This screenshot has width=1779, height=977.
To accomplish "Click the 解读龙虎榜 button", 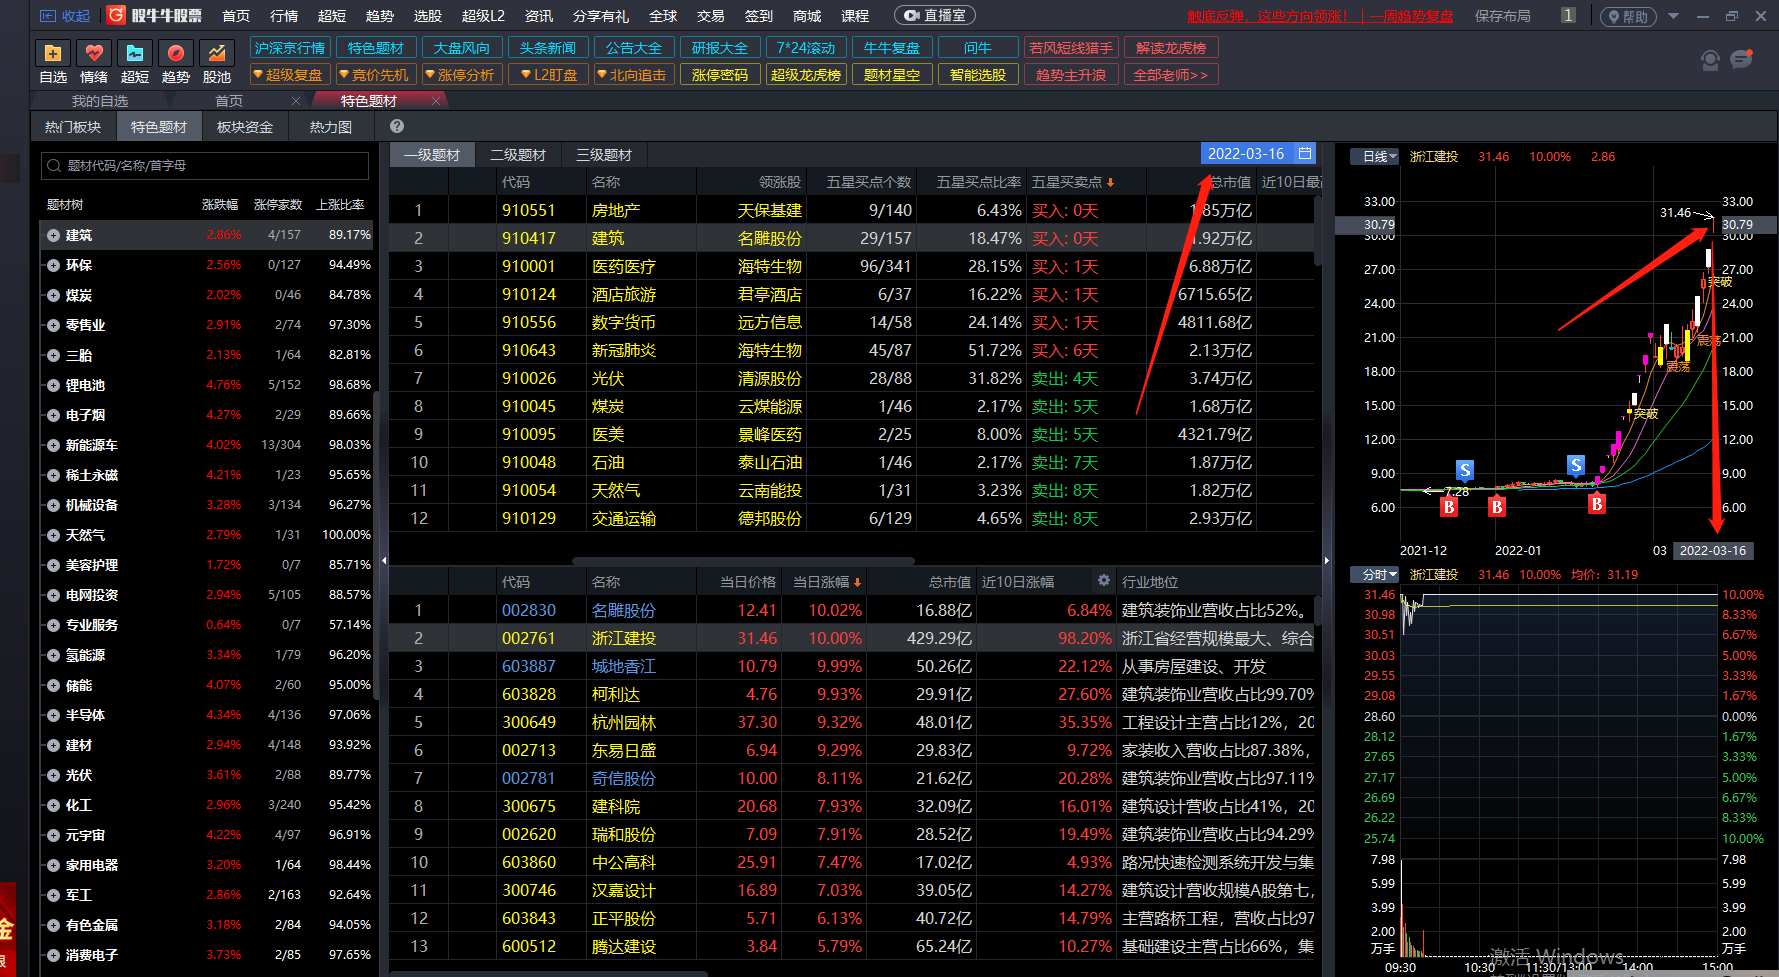I will 1171,48.
